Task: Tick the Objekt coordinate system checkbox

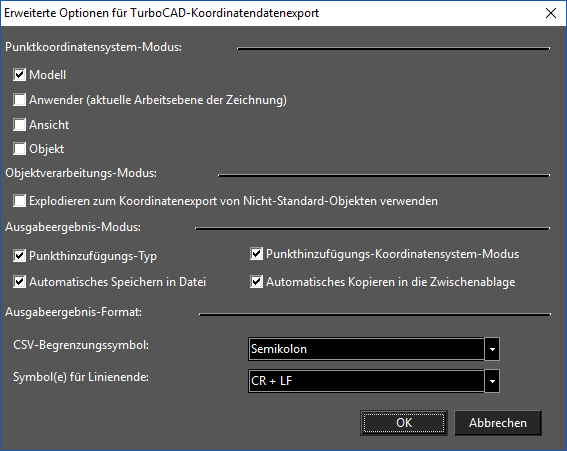Action: pyautogui.click(x=19, y=149)
